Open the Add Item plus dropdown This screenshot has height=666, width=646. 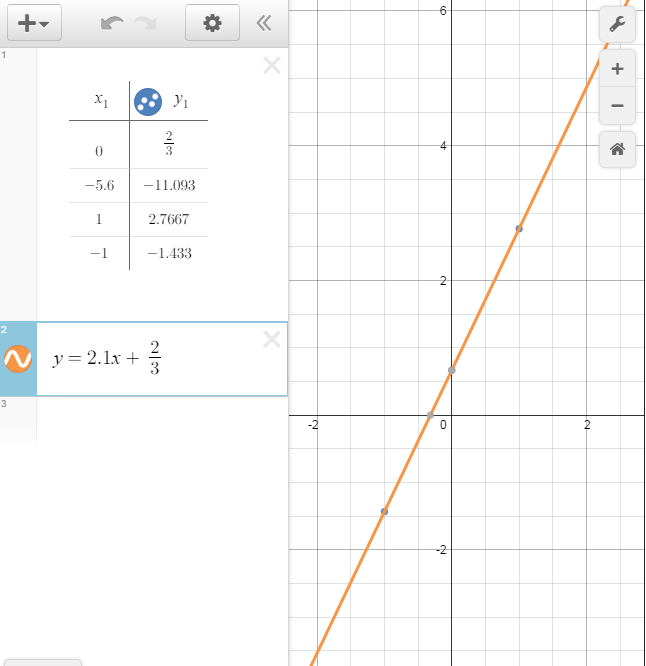34,23
